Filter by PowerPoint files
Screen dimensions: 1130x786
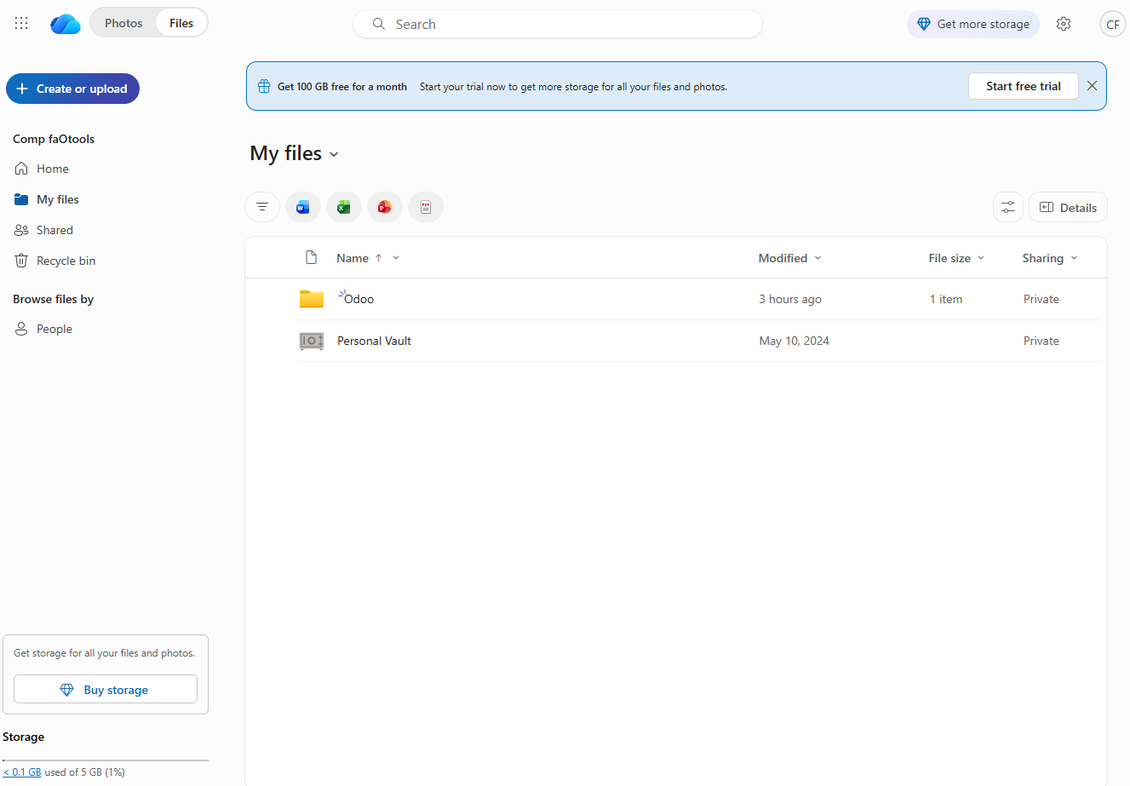385,207
